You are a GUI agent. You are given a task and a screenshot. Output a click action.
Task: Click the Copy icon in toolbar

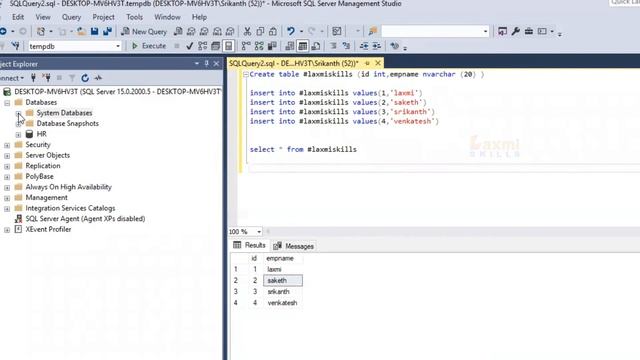[260, 31]
